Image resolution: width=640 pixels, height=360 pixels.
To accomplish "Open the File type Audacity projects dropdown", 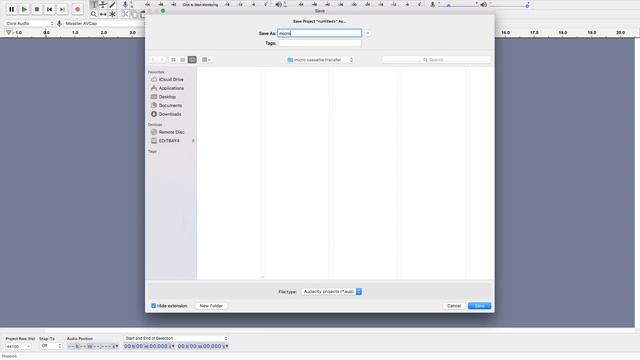I will coord(331,291).
